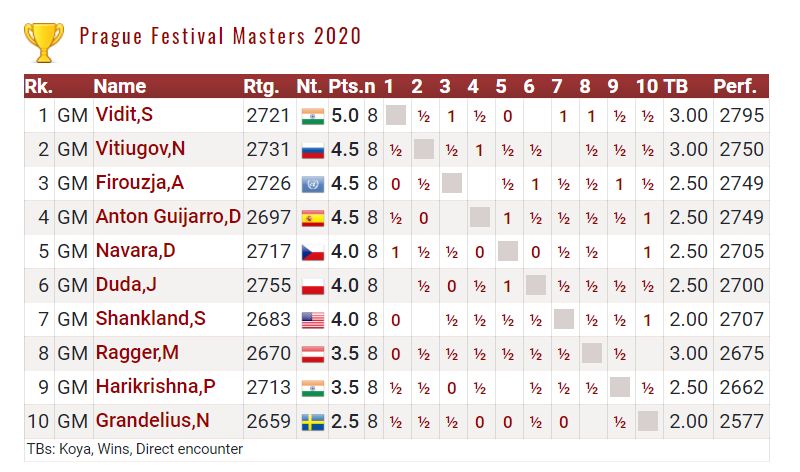Click the Czech flag in Navara row

coord(312,252)
